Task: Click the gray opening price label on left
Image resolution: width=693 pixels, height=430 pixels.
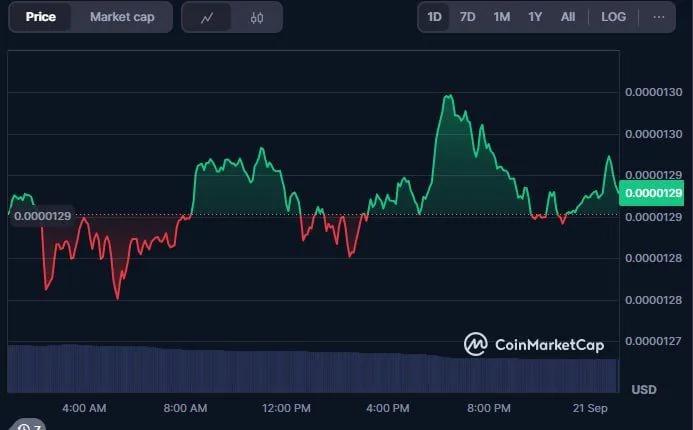Action: (41, 216)
